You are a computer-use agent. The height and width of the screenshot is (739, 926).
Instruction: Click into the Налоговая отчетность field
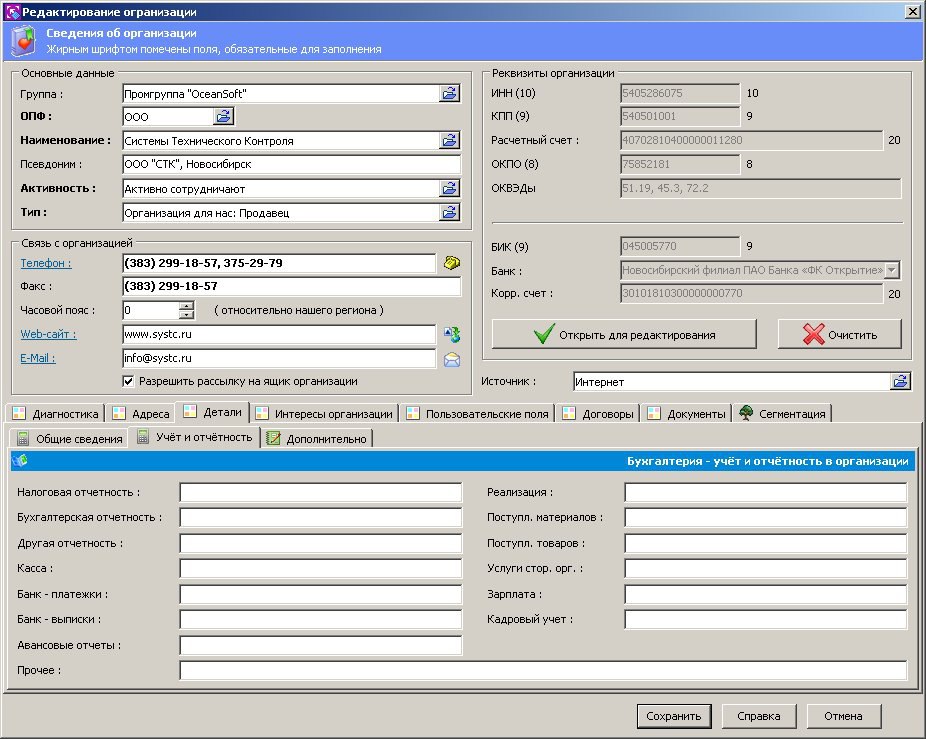pyautogui.click(x=321, y=492)
